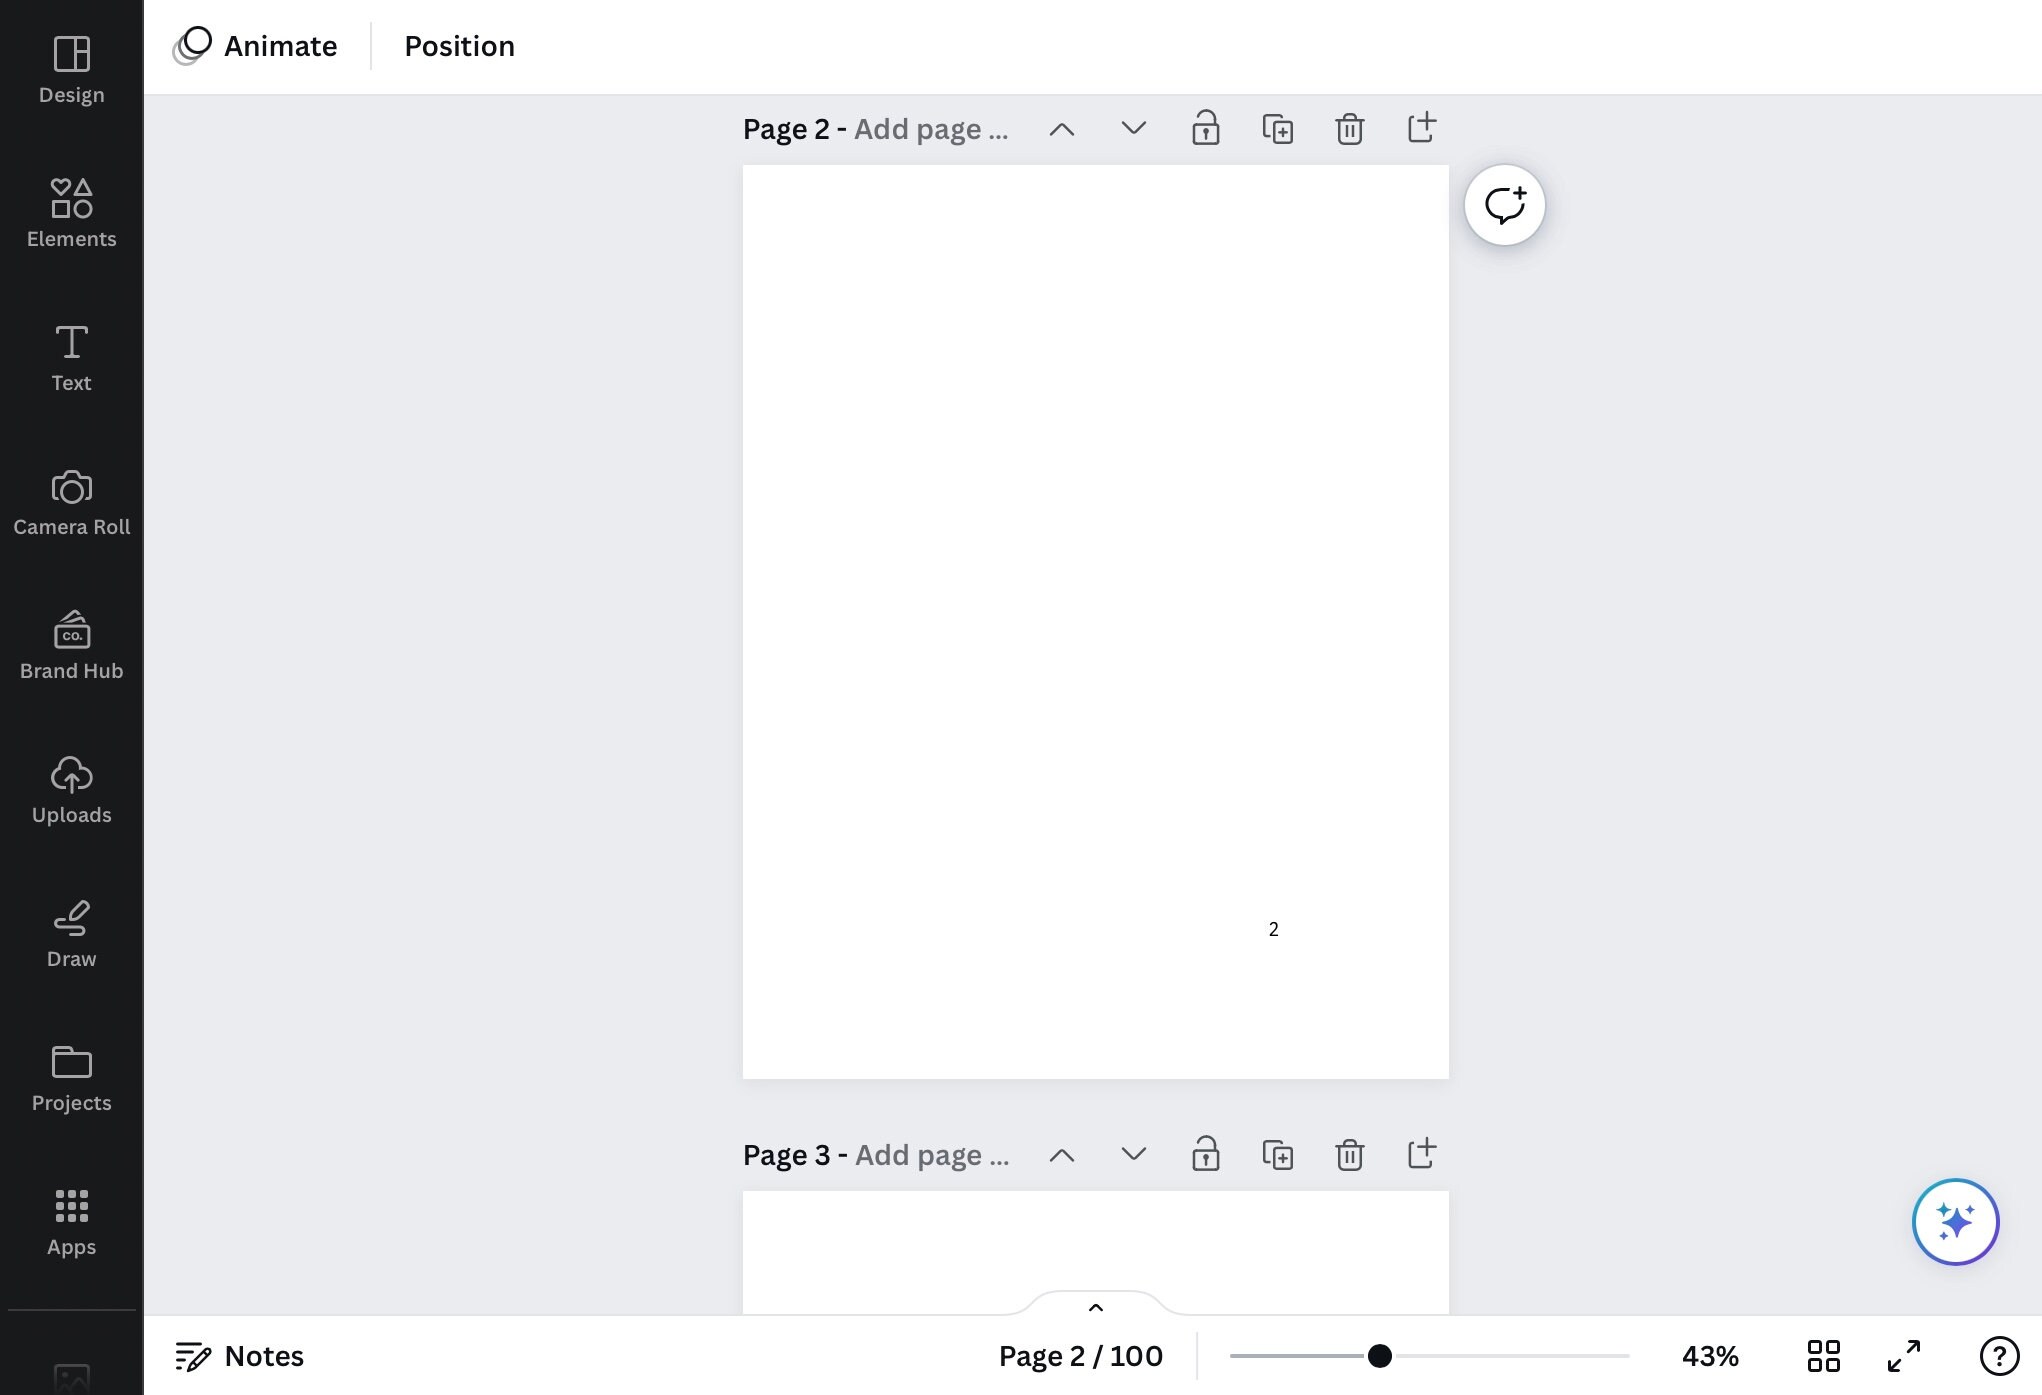Open the Elements panel
Viewport: 2042px width, 1395px height.
coord(71,212)
